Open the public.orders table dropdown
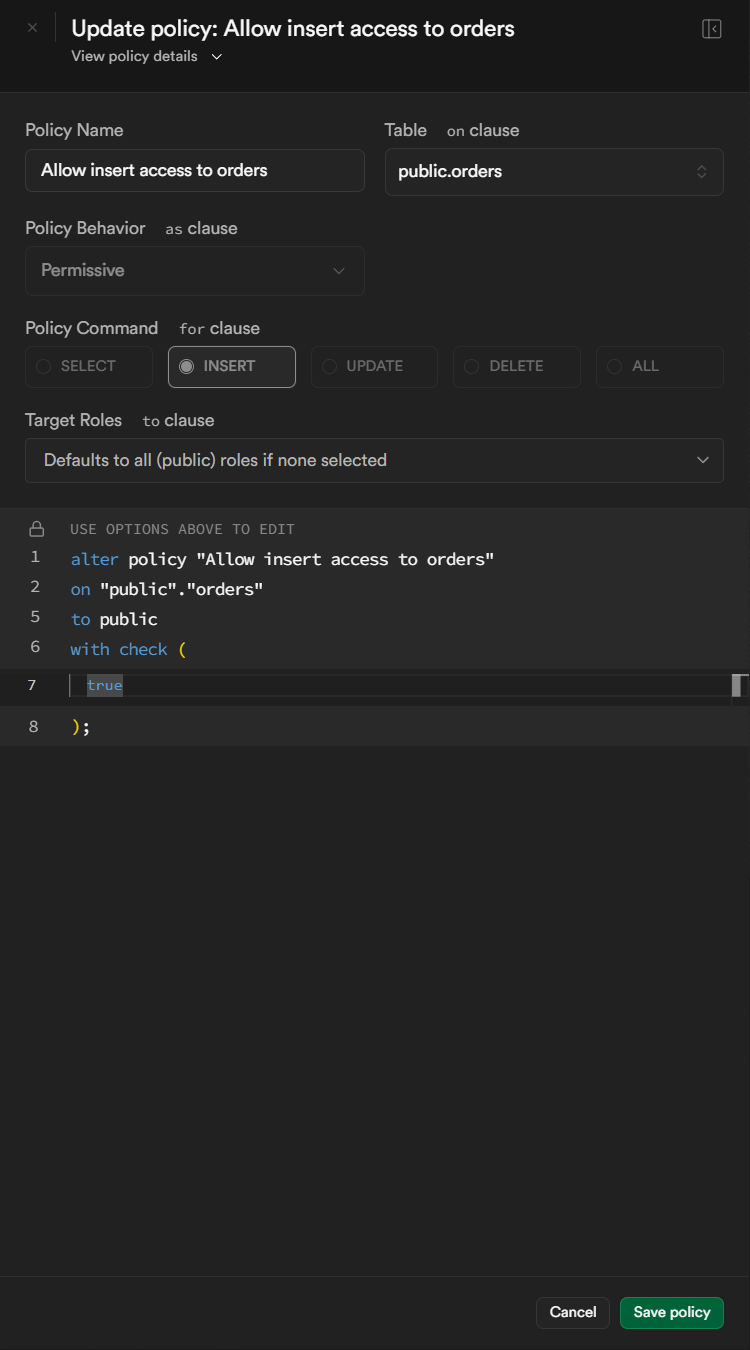Image resolution: width=750 pixels, height=1350 pixels. 553,171
